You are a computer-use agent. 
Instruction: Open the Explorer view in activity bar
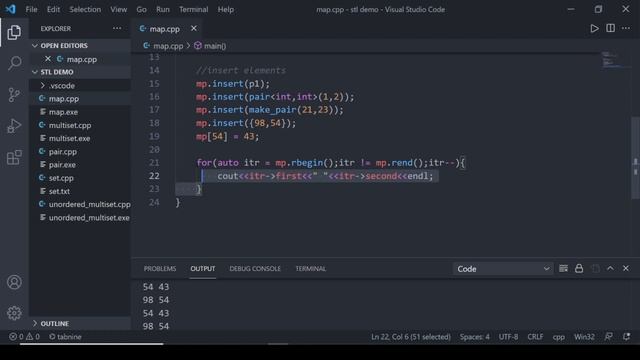pos(14,32)
